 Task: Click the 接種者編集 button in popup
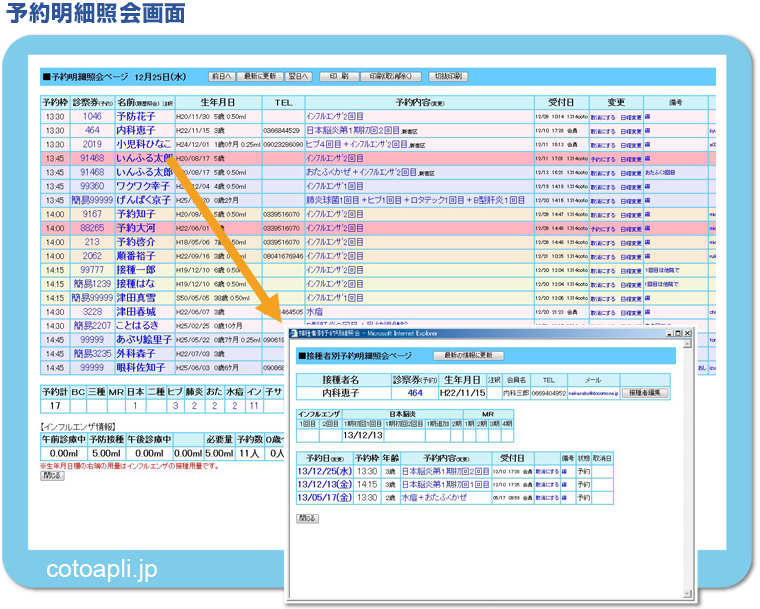pos(645,393)
